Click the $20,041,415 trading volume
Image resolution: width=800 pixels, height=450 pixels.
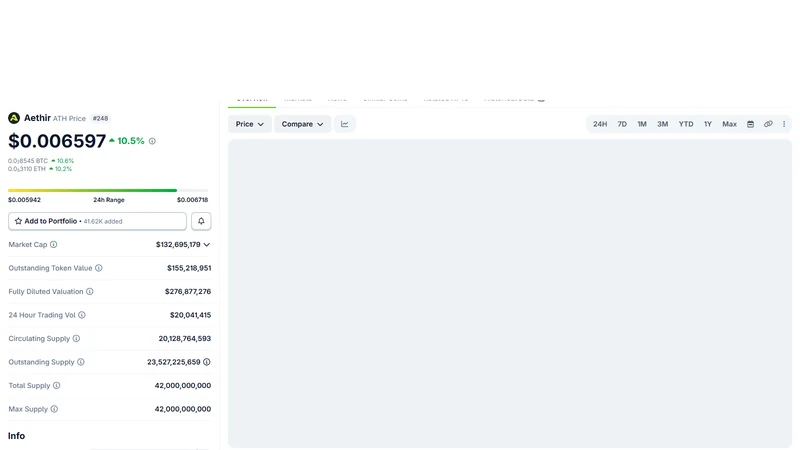pyautogui.click(x=190, y=315)
